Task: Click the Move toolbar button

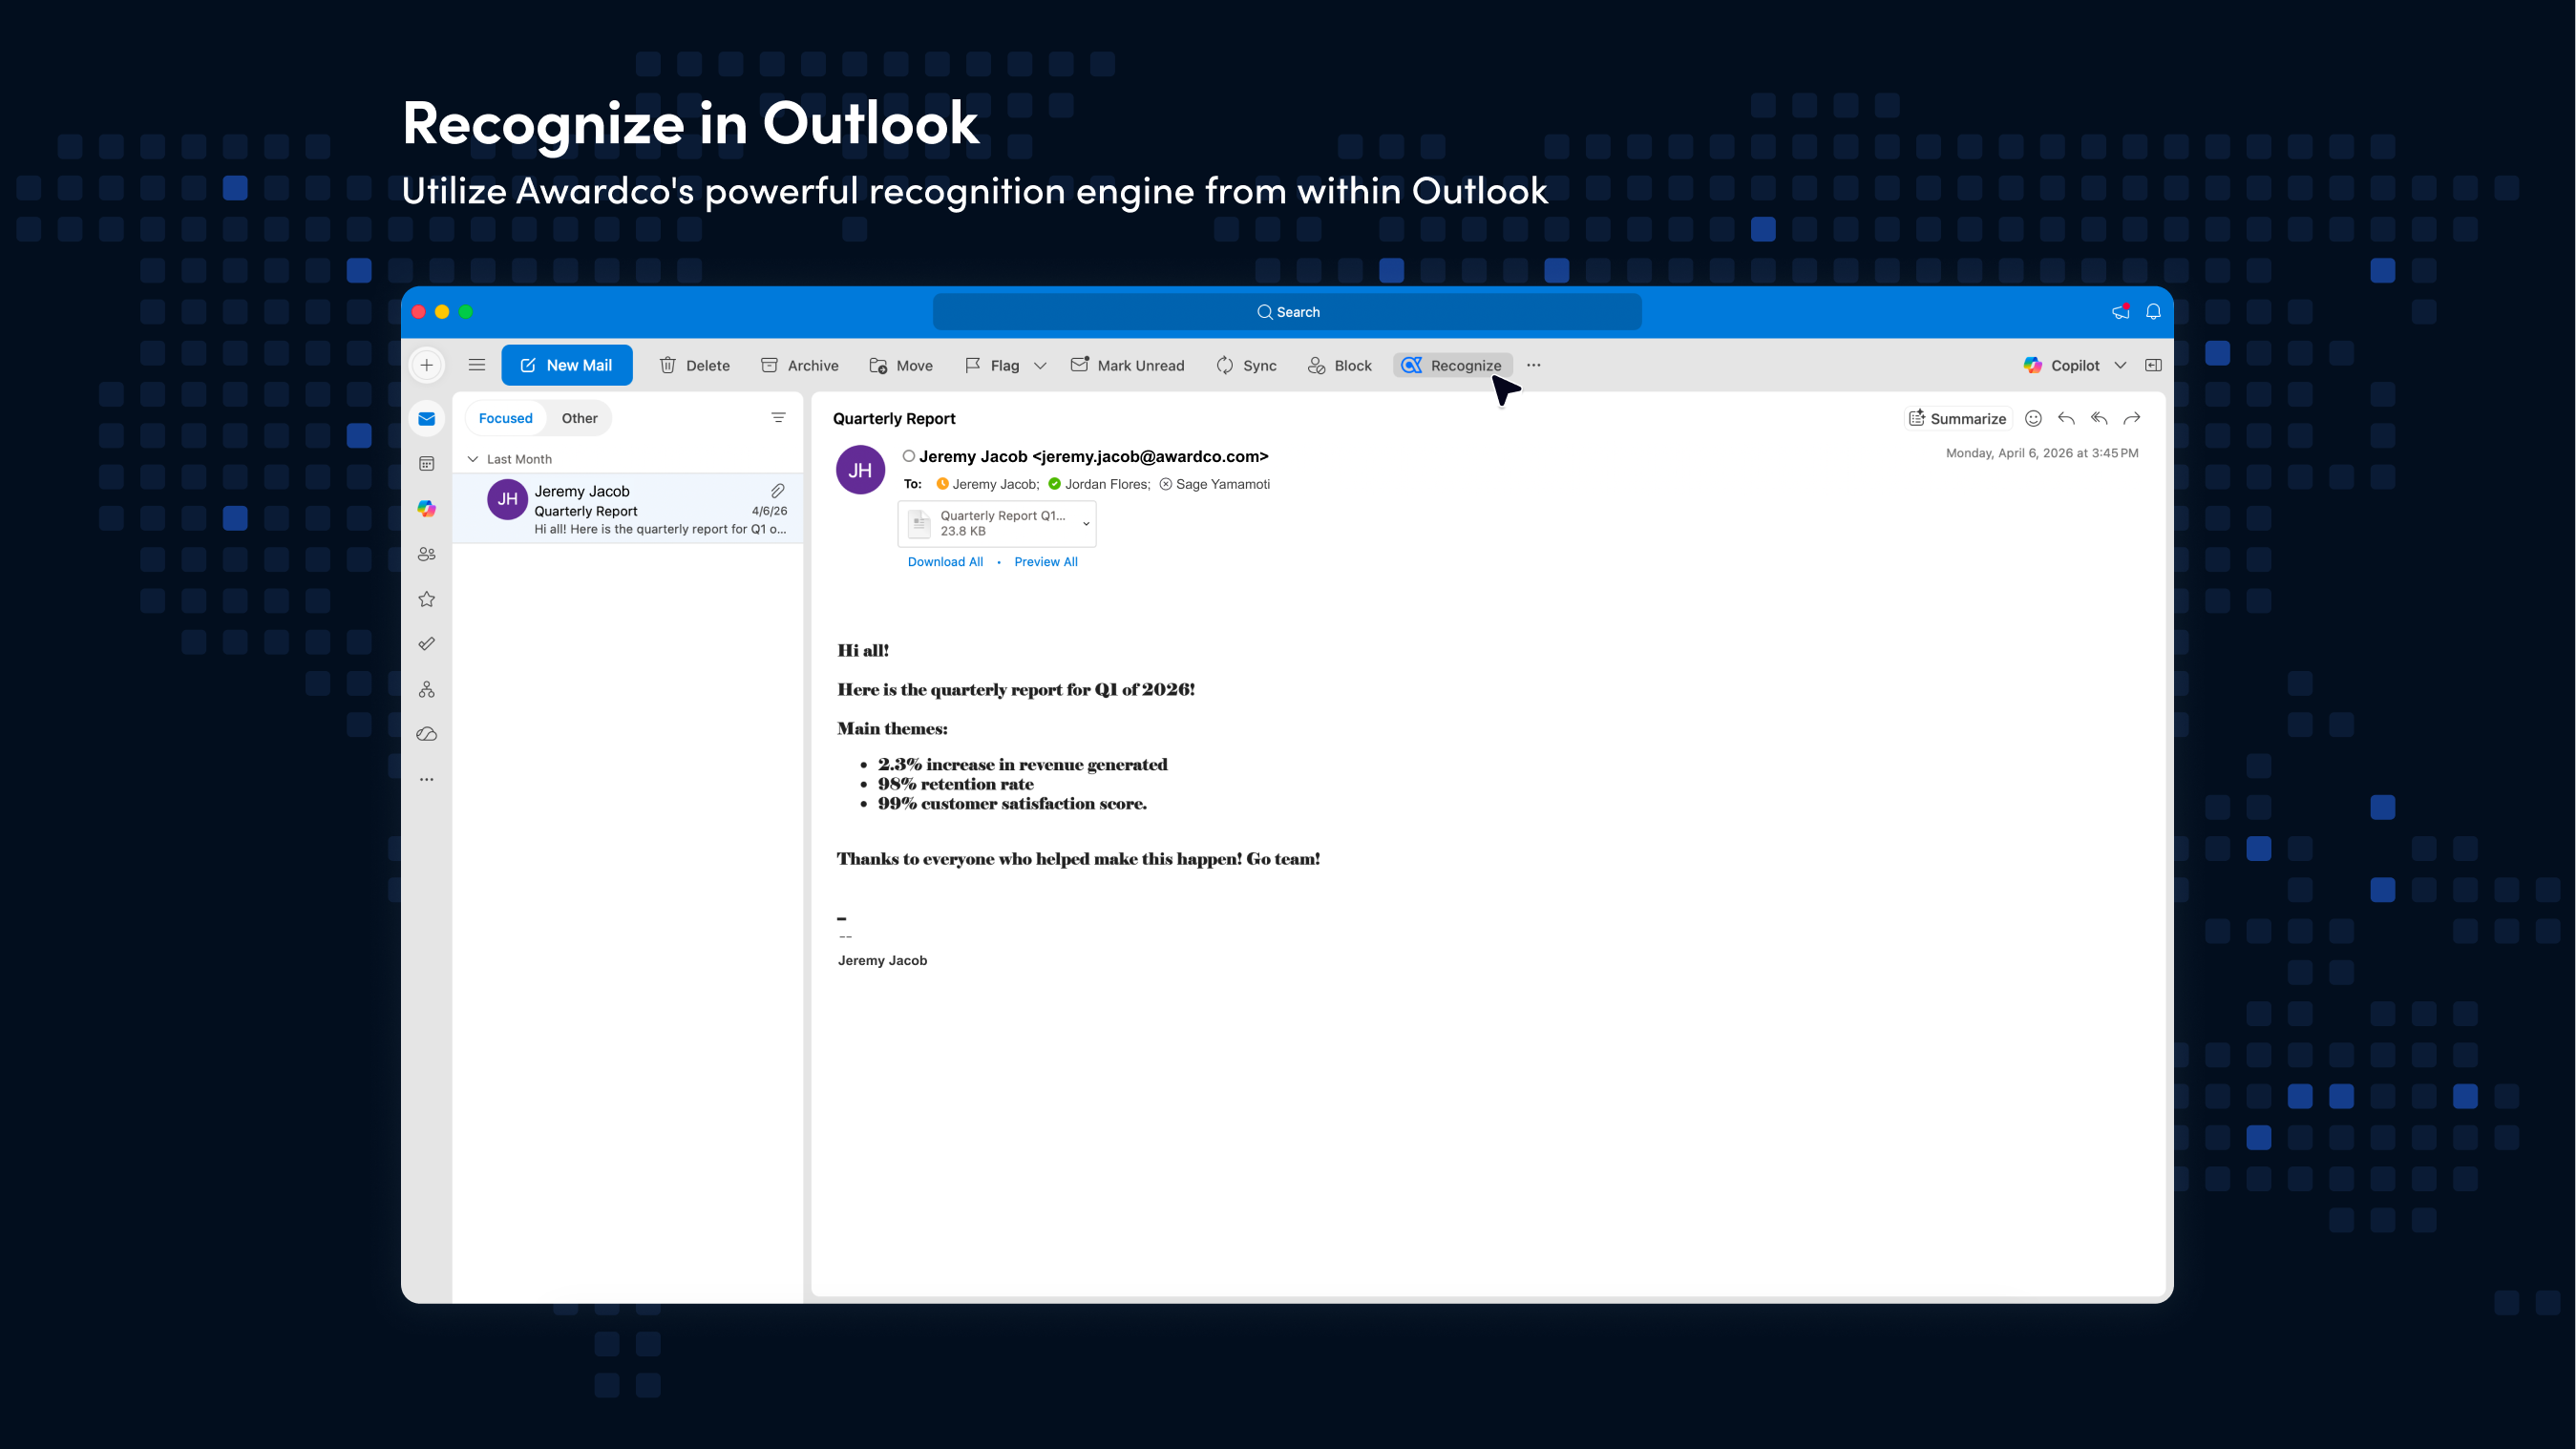Action: [901, 365]
